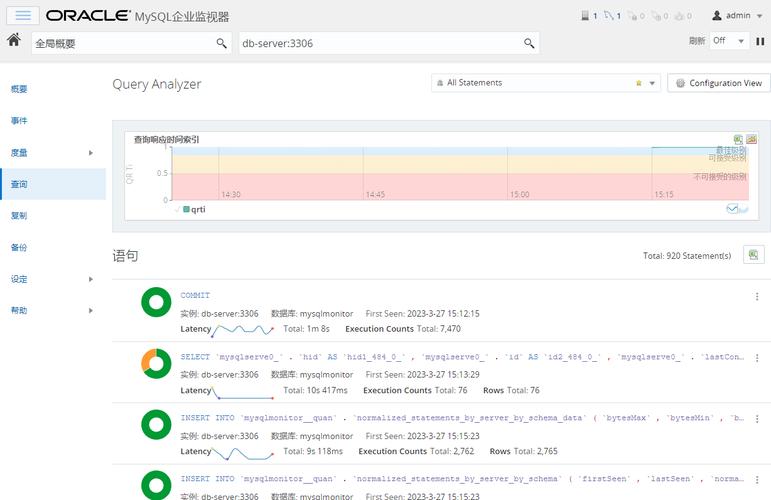
Task: Click the qrti legend color swatch
Action: (x=186, y=209)
